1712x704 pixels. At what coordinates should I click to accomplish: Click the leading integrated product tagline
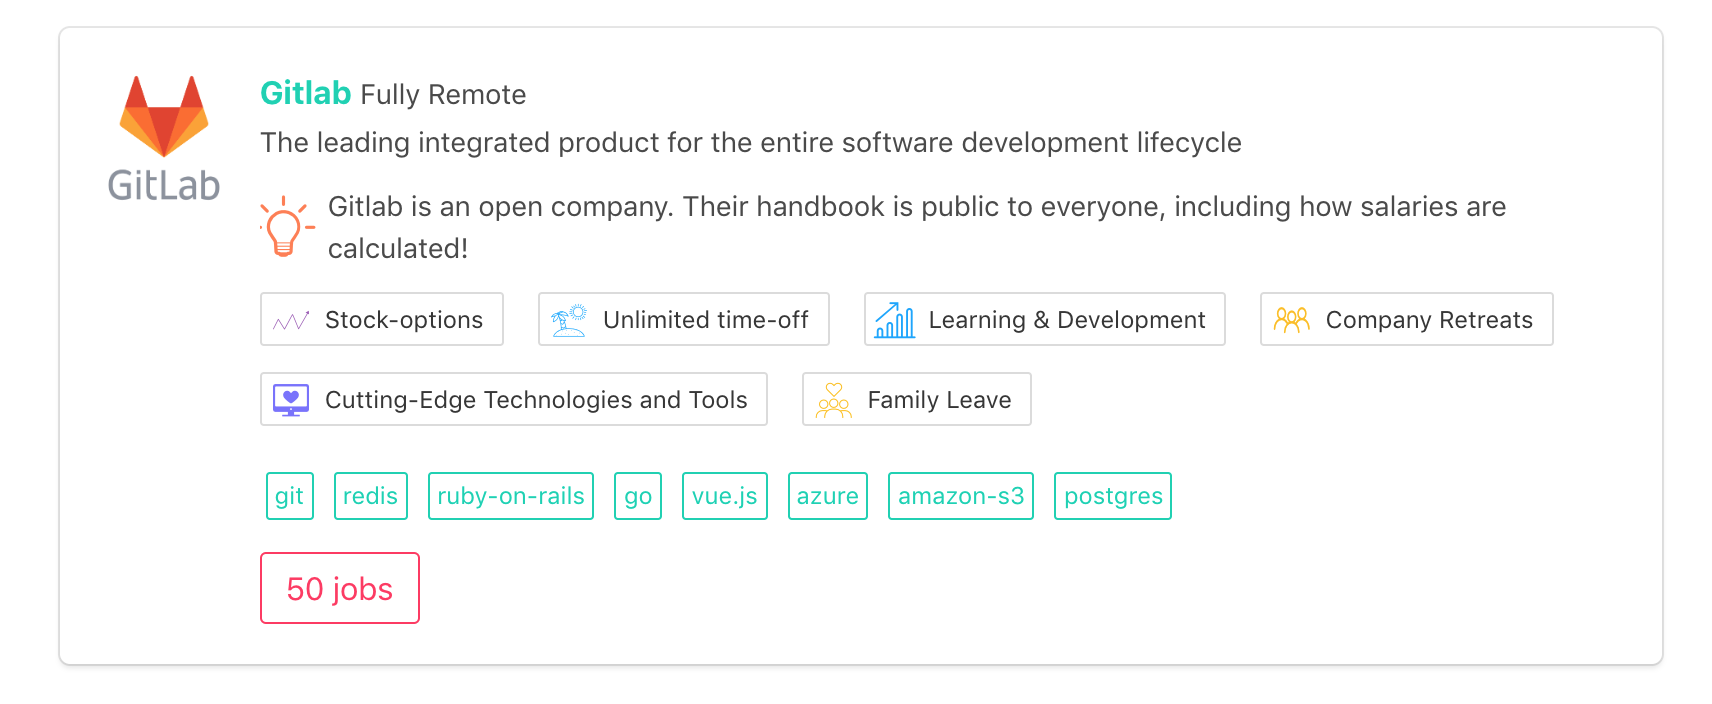tap(751, 143)
